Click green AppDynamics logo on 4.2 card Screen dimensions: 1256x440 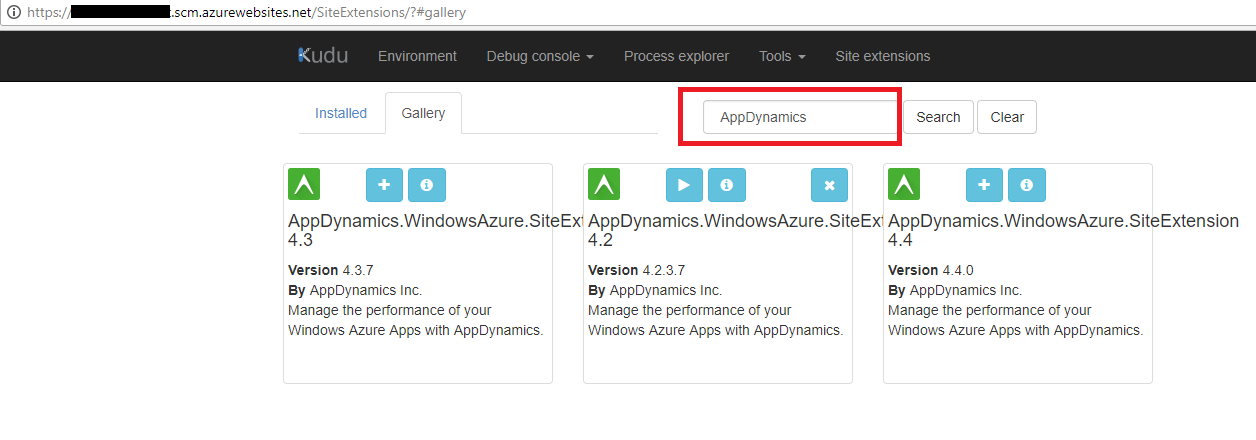tap(604, 184)
